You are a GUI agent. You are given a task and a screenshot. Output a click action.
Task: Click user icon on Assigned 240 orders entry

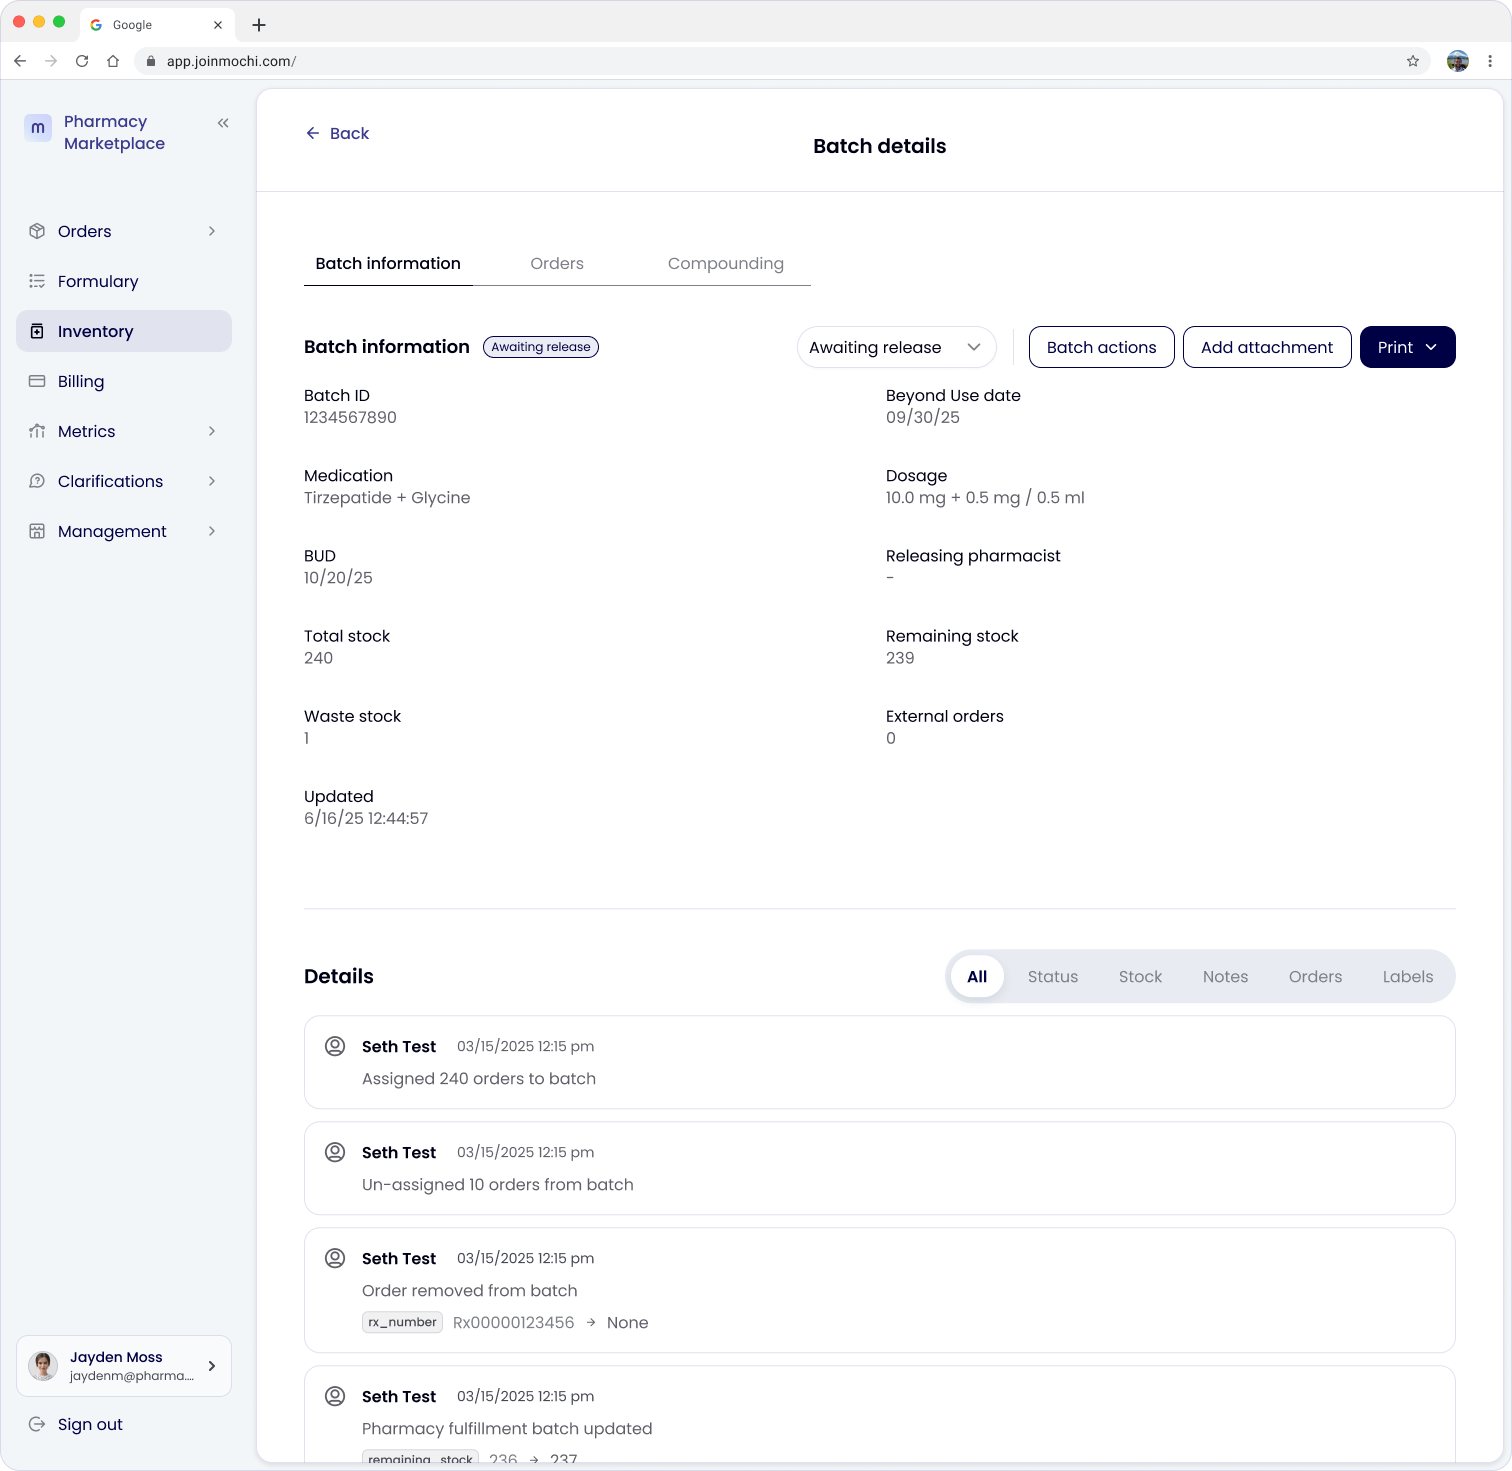pos(335,1046)
